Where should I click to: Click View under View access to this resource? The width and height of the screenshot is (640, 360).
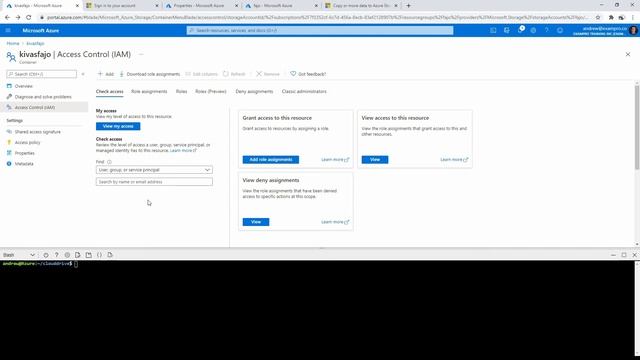coord(375,160)
